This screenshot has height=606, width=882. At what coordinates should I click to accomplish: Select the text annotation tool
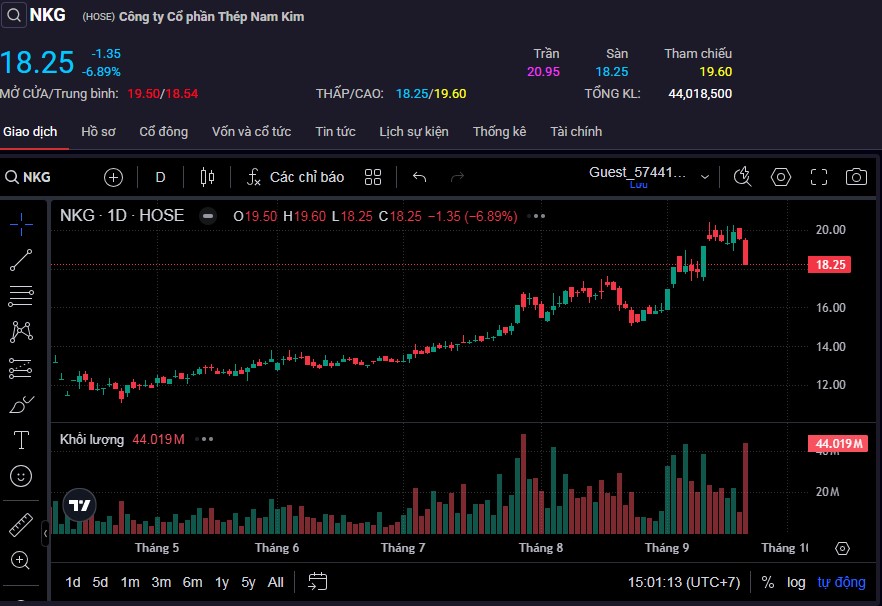[21, 440]
